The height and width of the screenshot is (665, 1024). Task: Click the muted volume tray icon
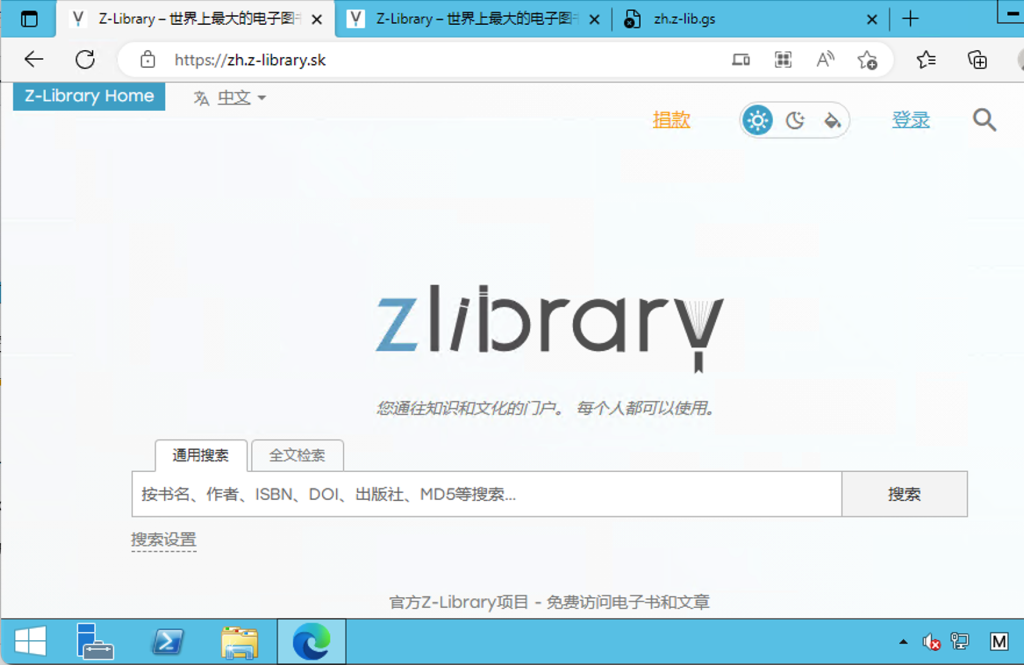(x=931, y=642)
